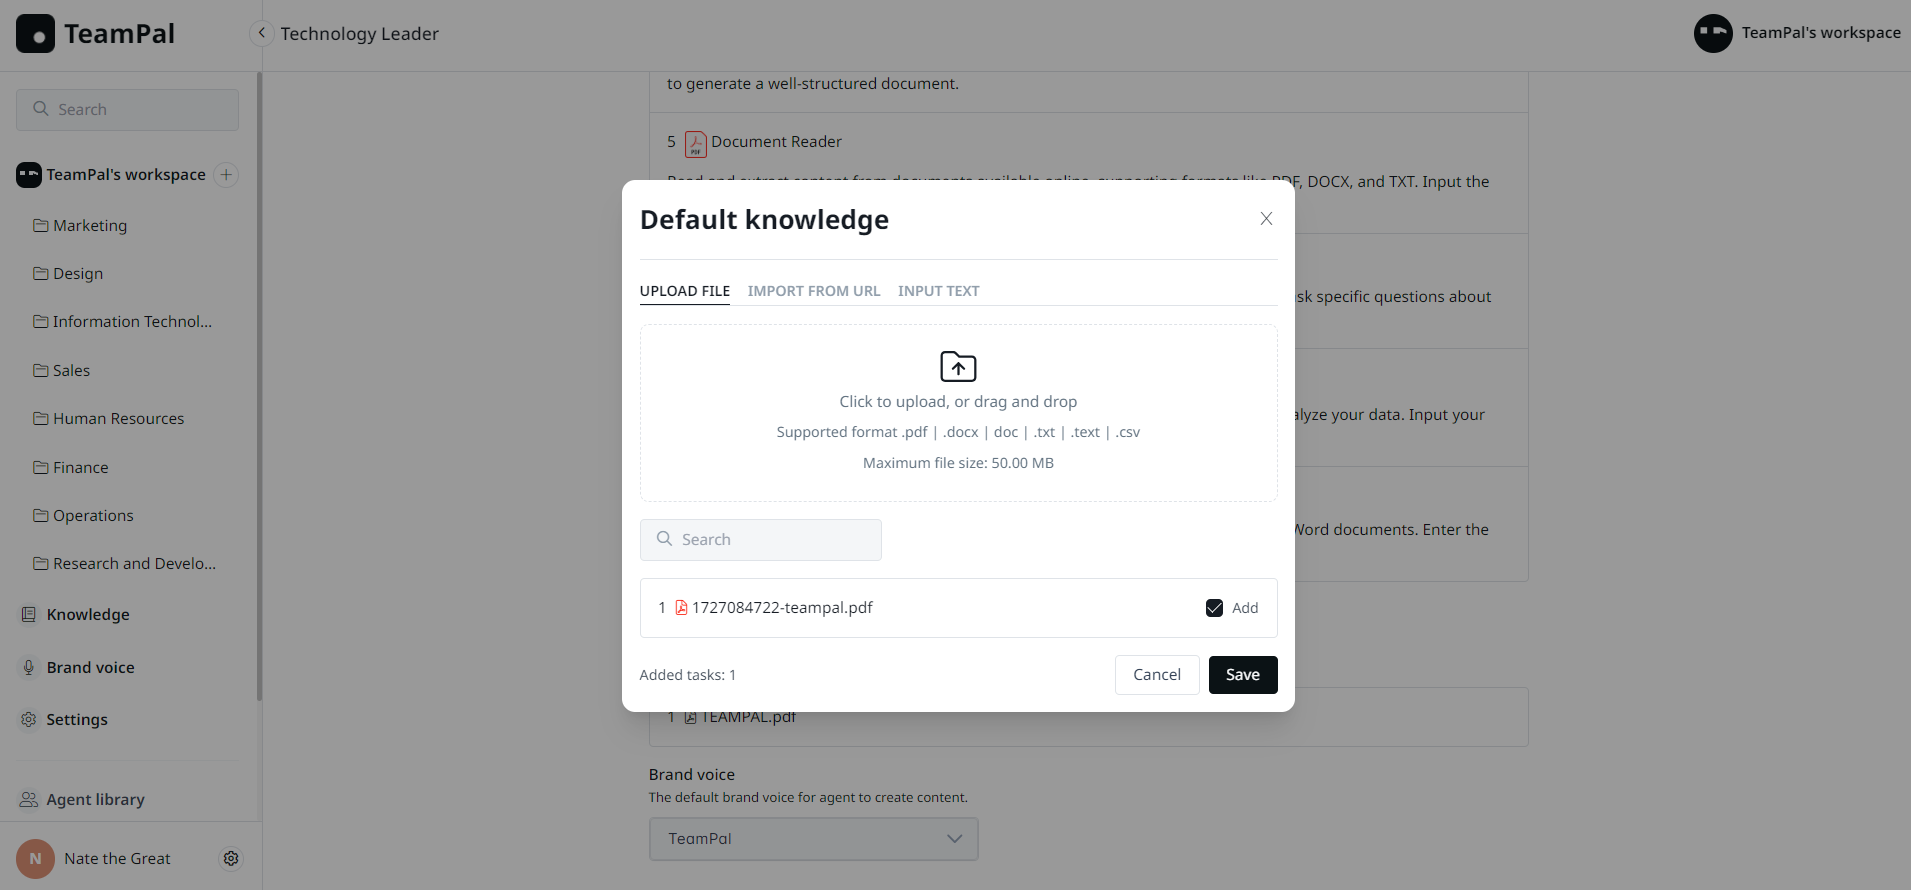Switch to the INPUT TEXT tab
Screen dimensions: 1911x890
pyautogui.click(x=938, y=291)
